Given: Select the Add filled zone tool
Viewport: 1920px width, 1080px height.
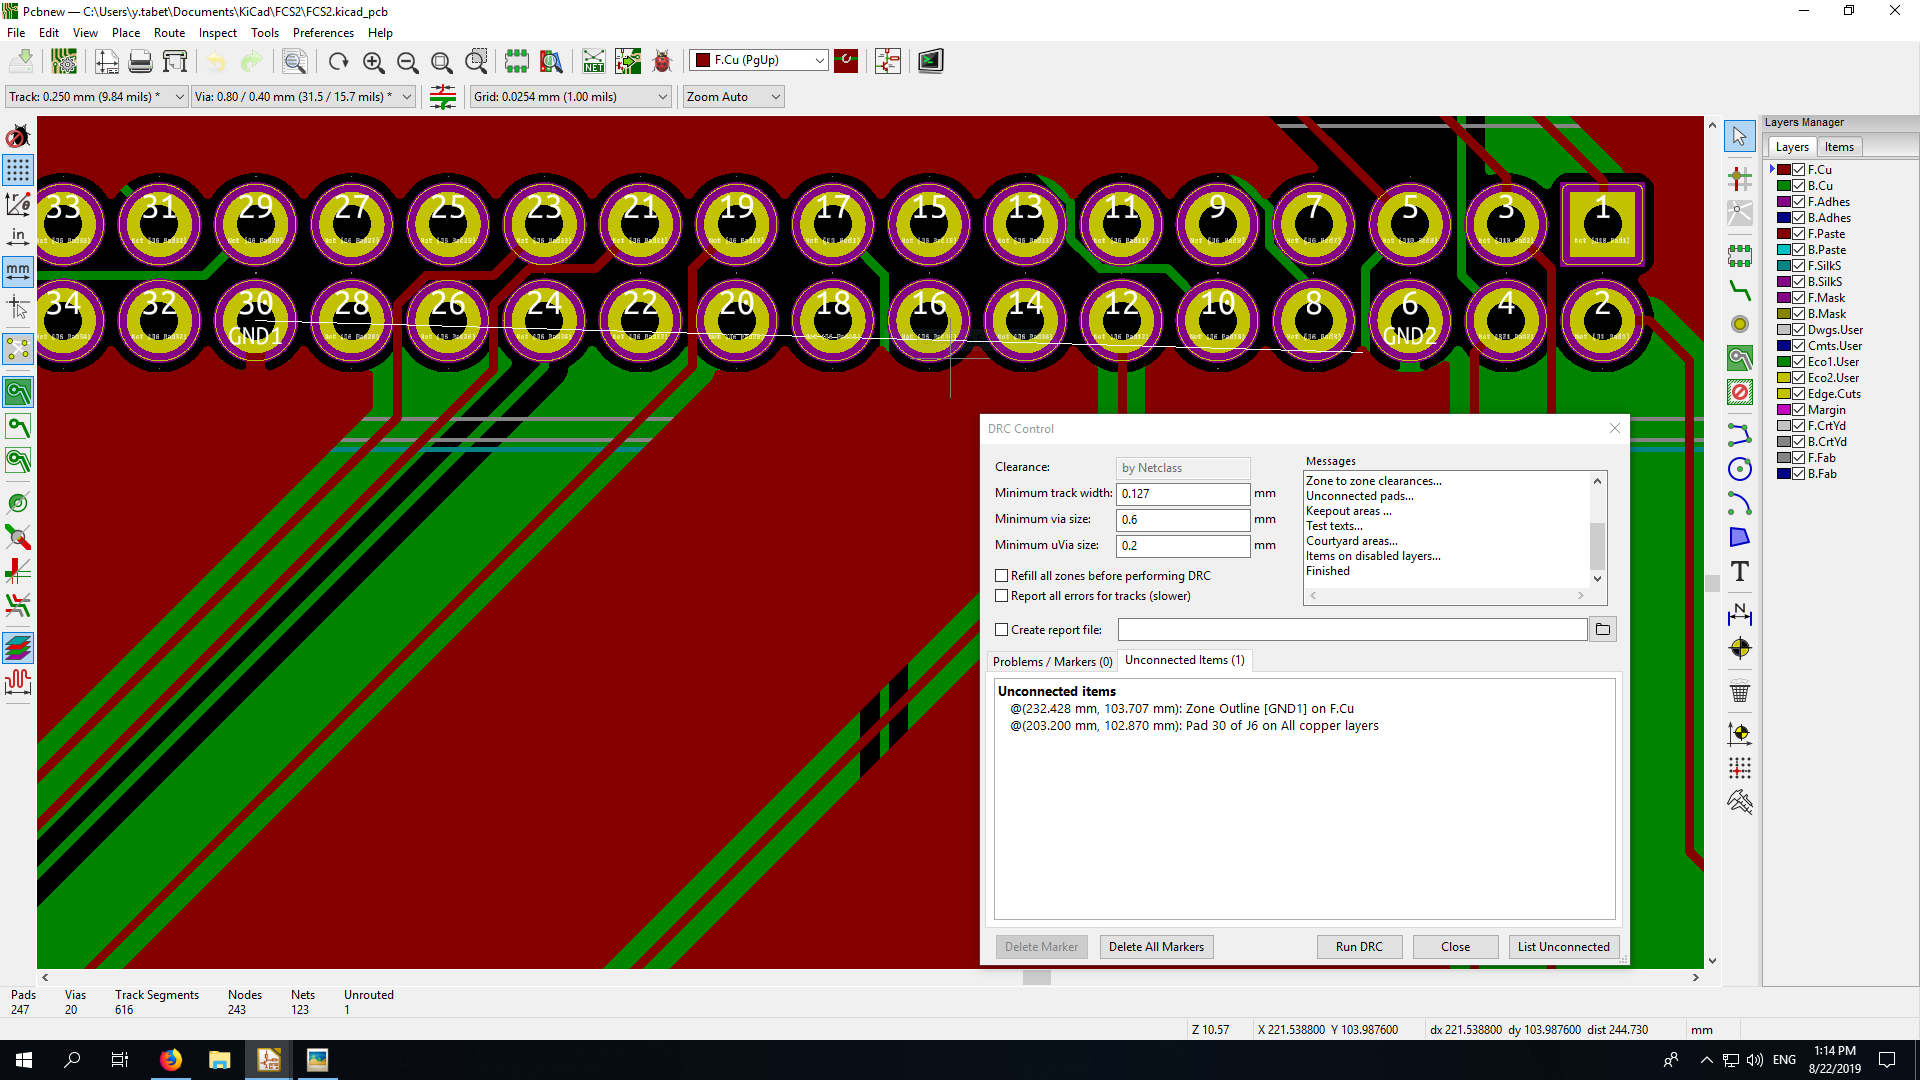Looking at the screenshot, I should point(1739,358).
